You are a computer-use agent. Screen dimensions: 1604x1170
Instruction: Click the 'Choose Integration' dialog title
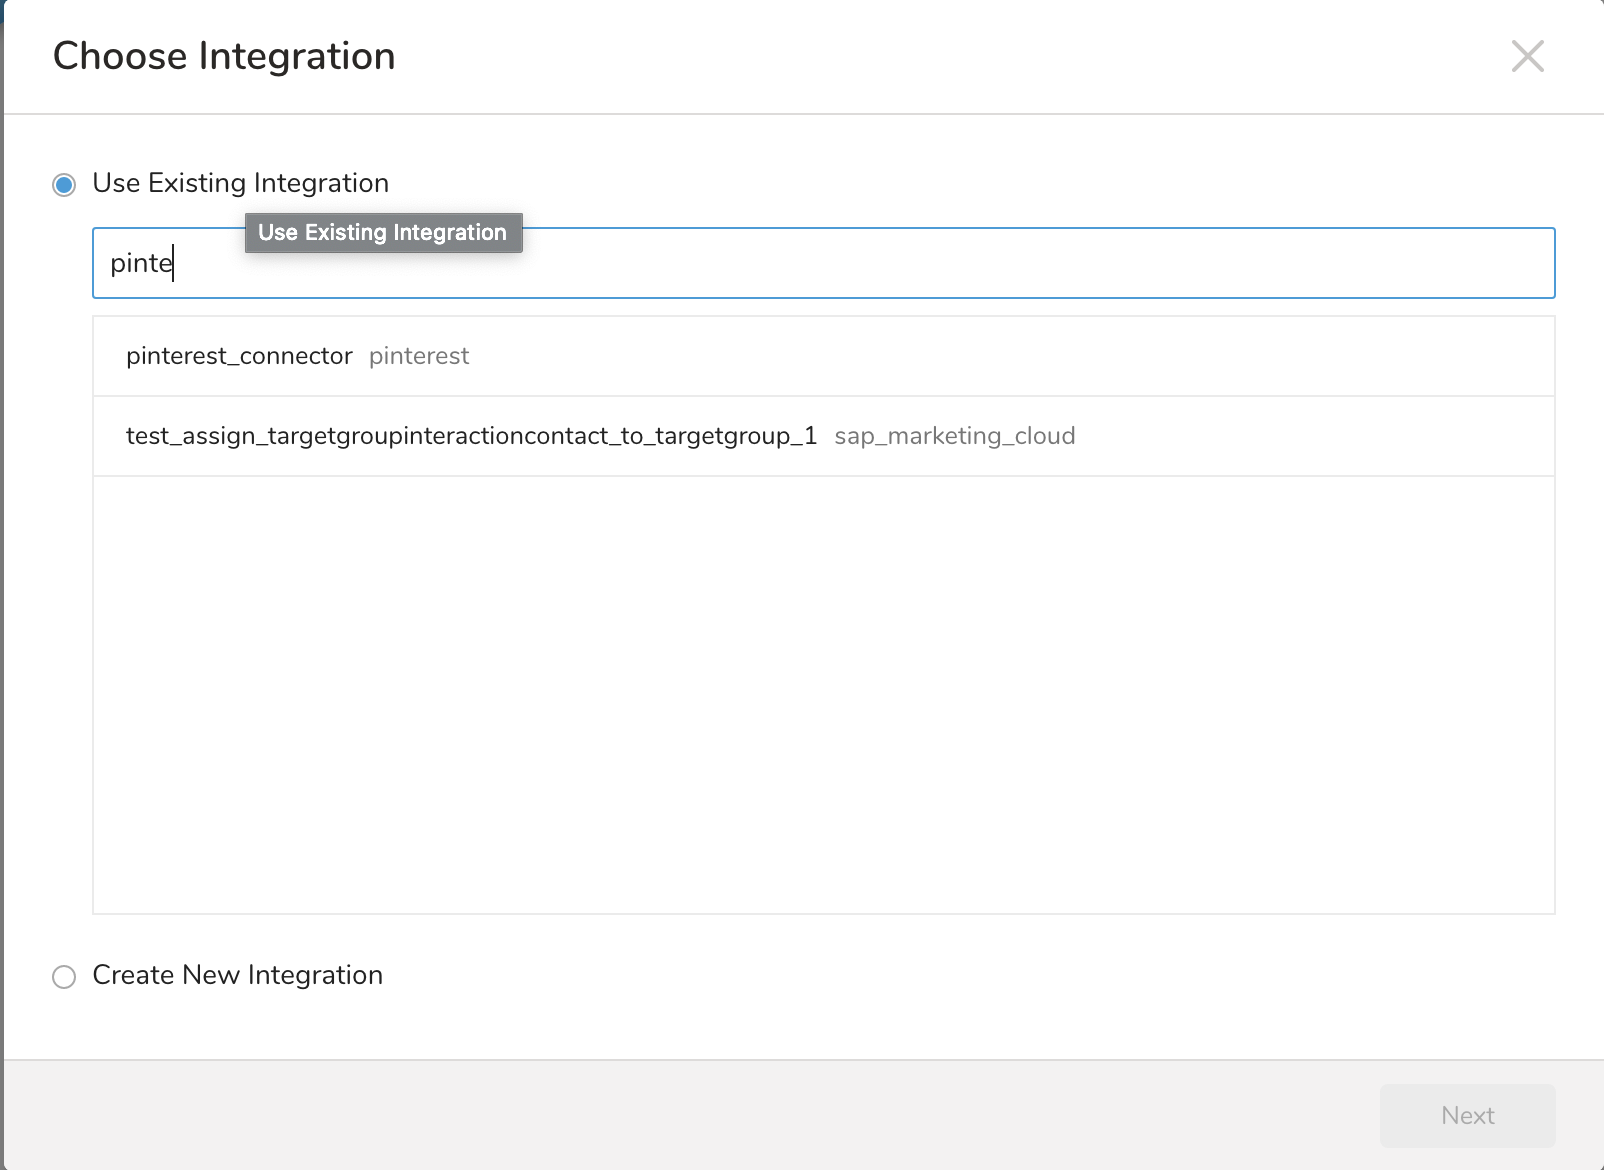click(x=224, y=57)
